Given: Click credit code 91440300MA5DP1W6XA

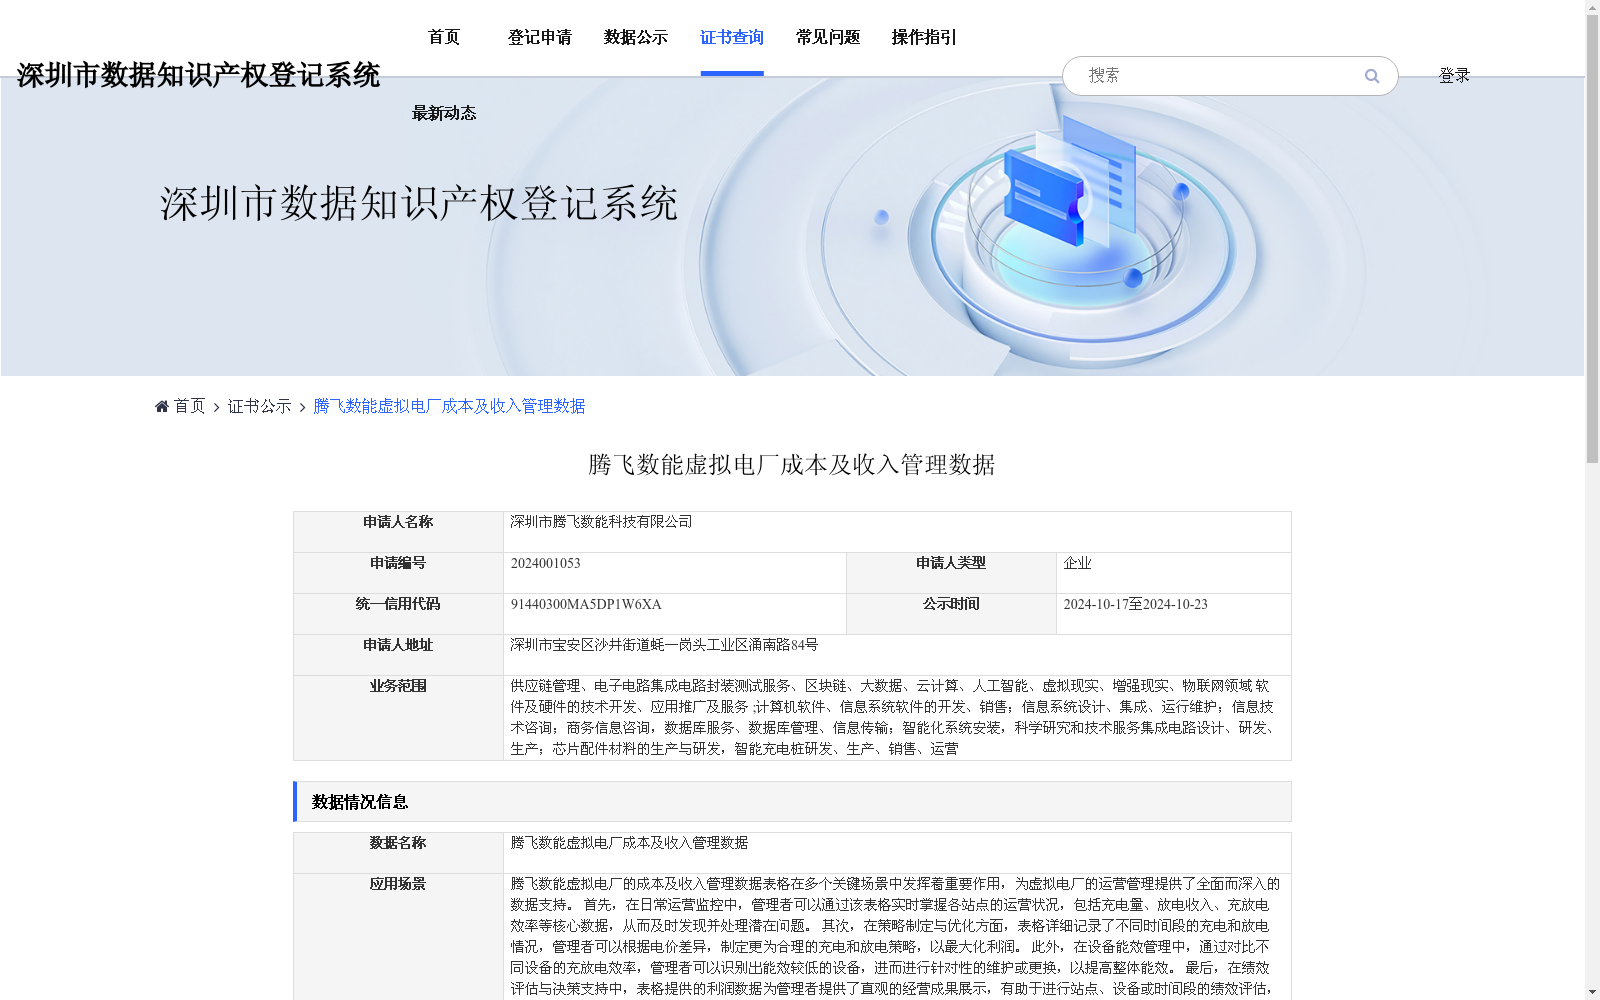Looking at the screenshot, I should [586, 604].
